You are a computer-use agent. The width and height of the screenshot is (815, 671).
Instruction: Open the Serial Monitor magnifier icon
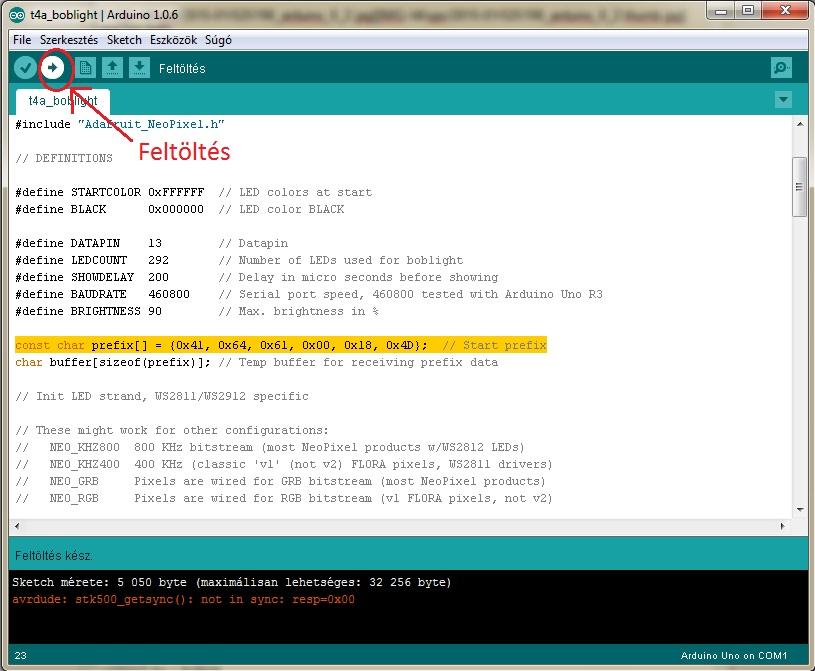coord(781,68)
